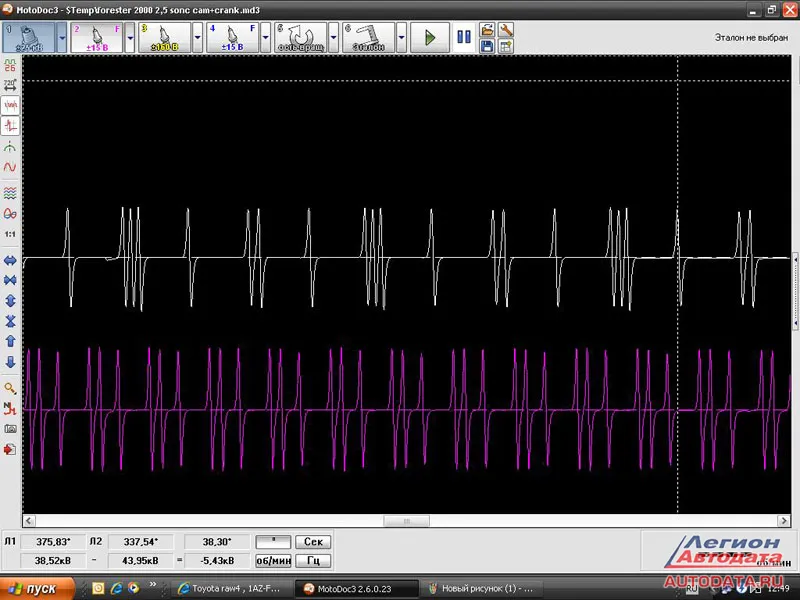The width and height of the screenshot is (800, 600).
Task: Save oscillogram with floppy disk icon
Action: 487,46
